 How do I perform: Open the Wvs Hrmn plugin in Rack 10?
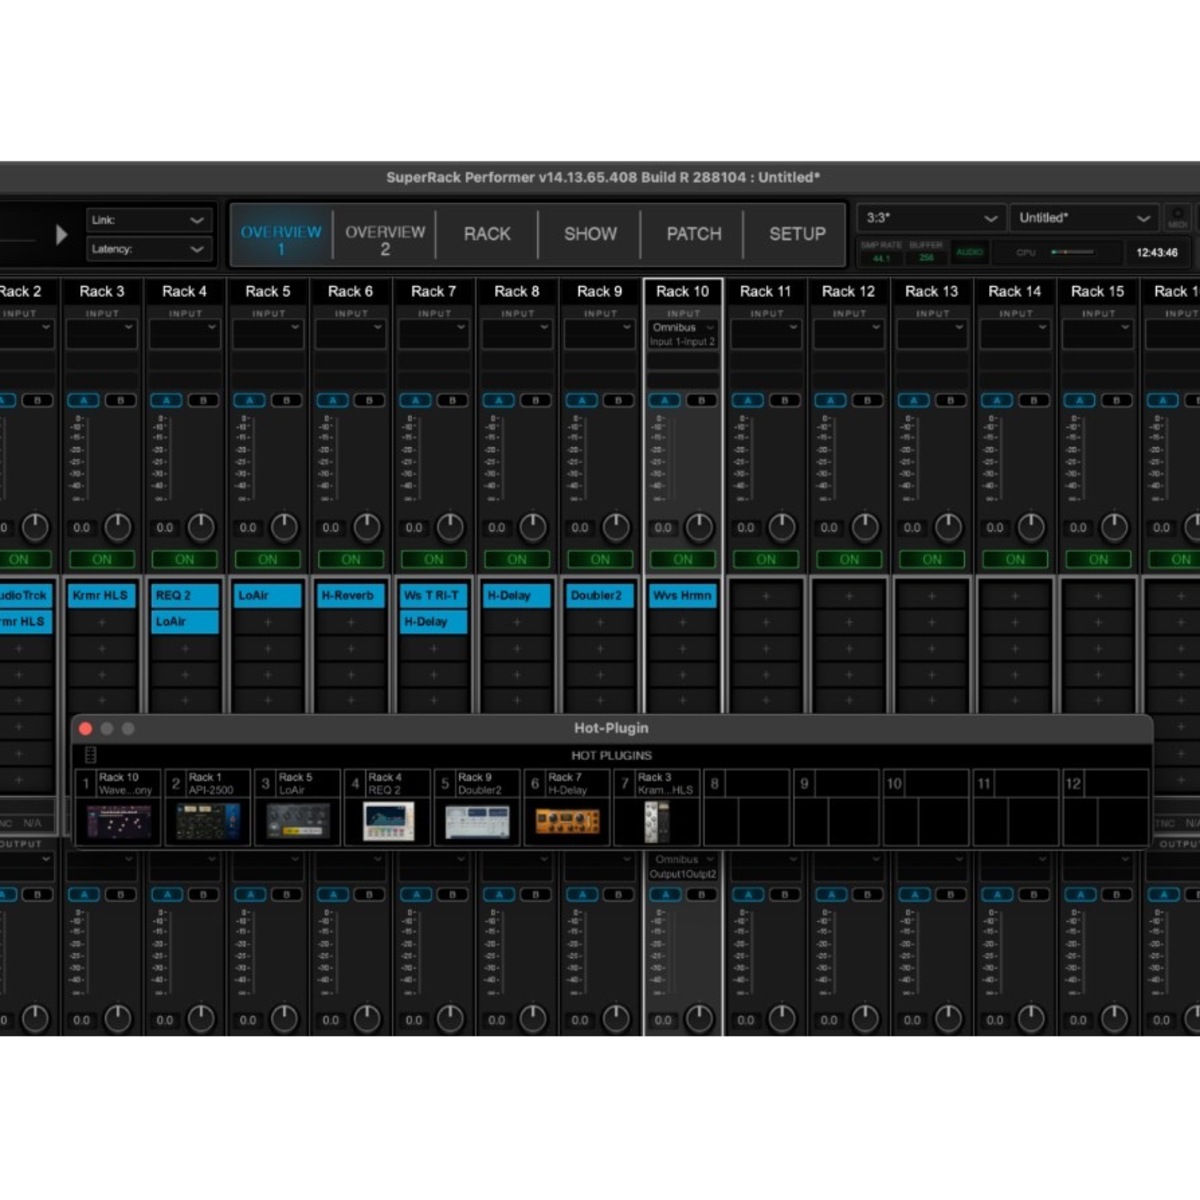(683, 596)
